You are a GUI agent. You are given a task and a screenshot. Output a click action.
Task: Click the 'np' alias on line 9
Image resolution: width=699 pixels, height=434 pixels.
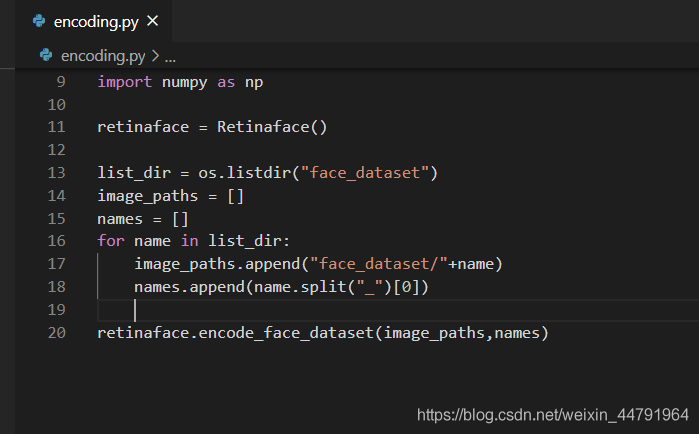coord(254,83)
